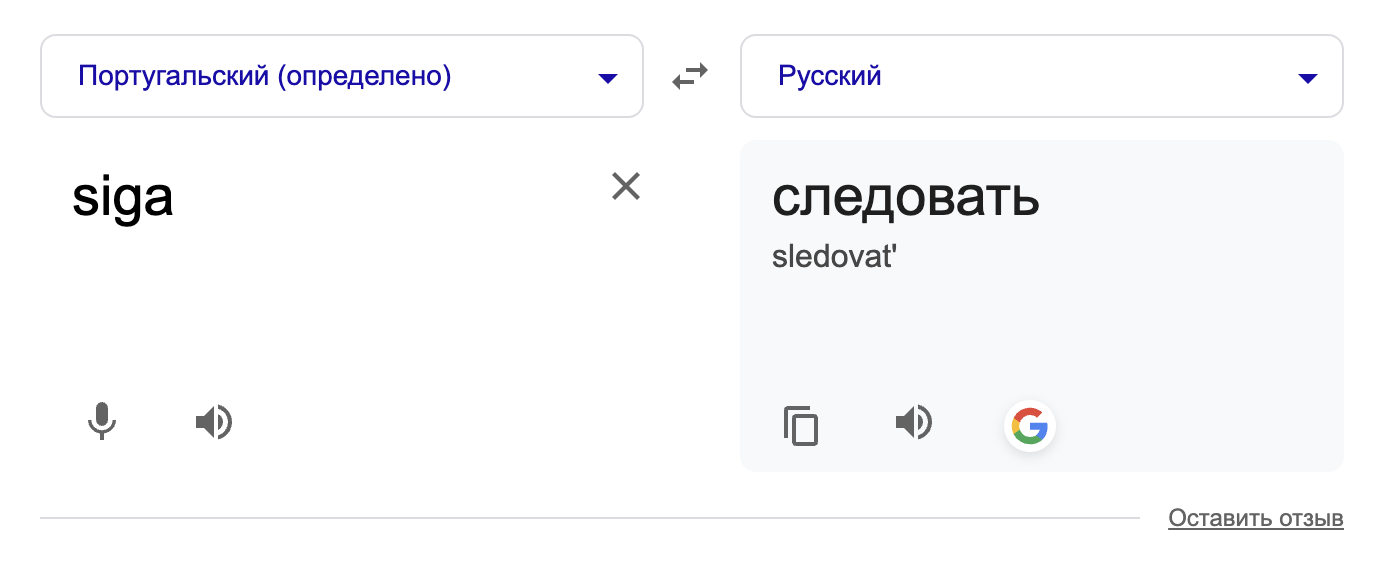1382x576 pixels.
Task: Click the empty space between microphone and source speaker
Action: tap(157, 422)
